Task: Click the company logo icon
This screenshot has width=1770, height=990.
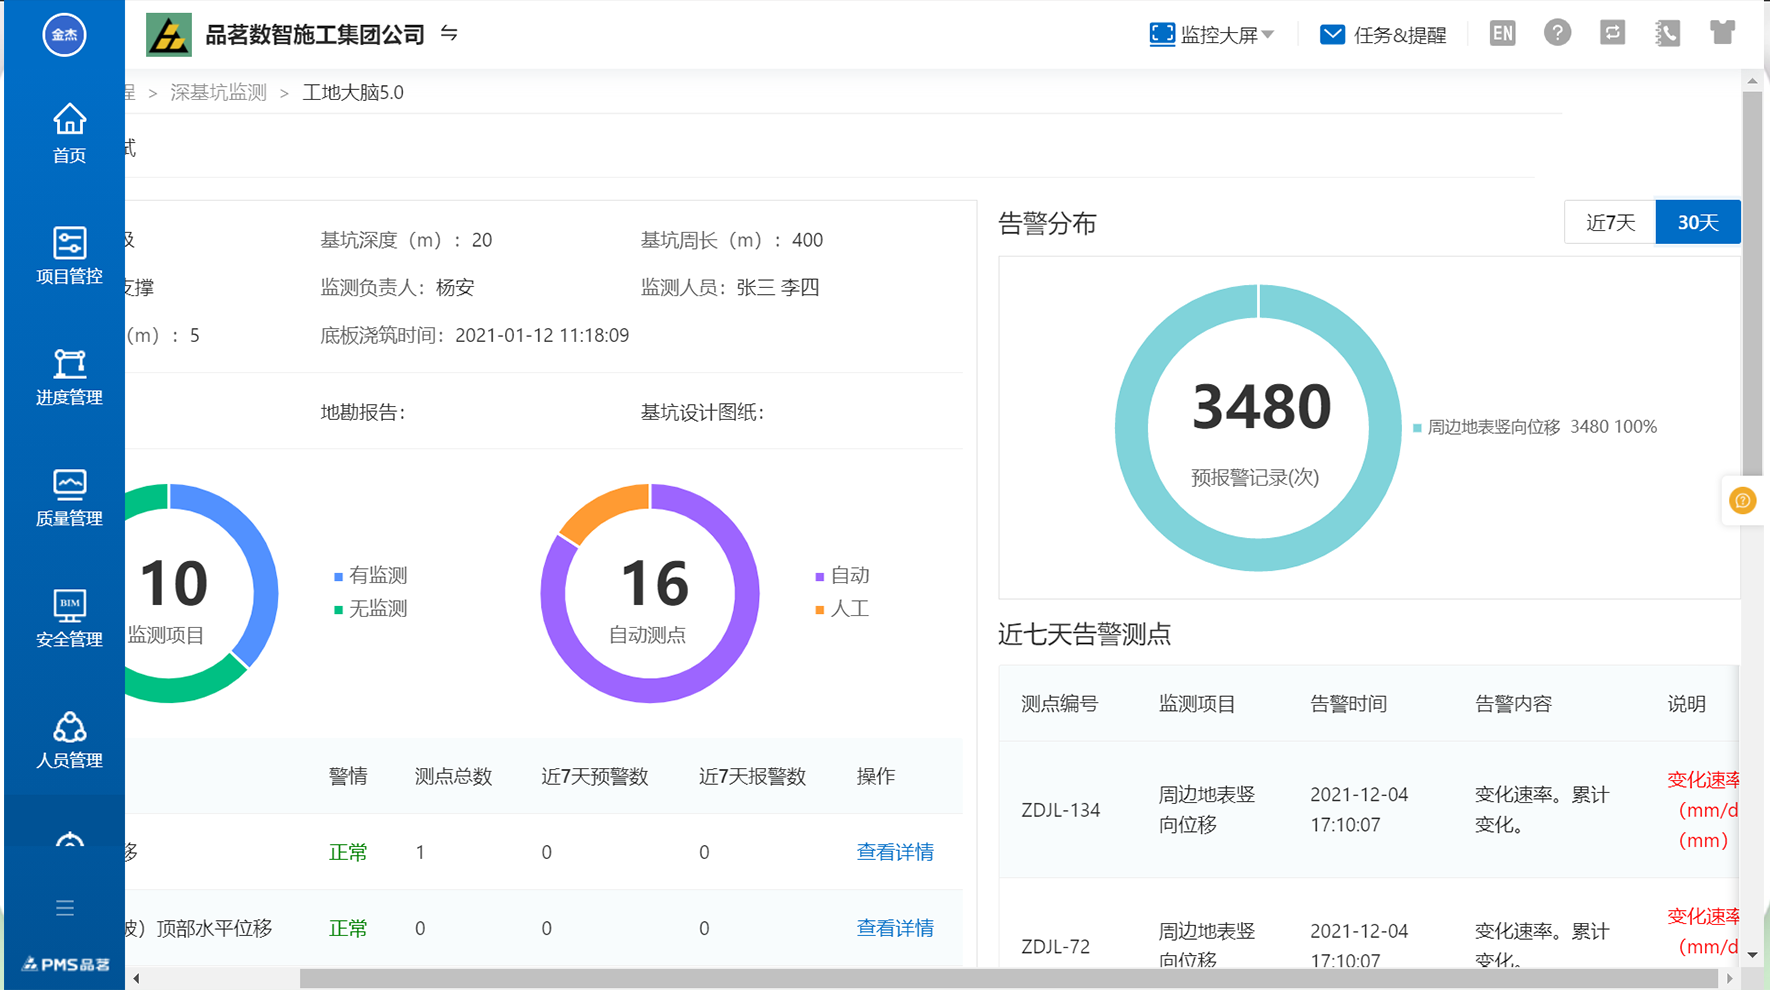Action: click(x=169, y=35)
